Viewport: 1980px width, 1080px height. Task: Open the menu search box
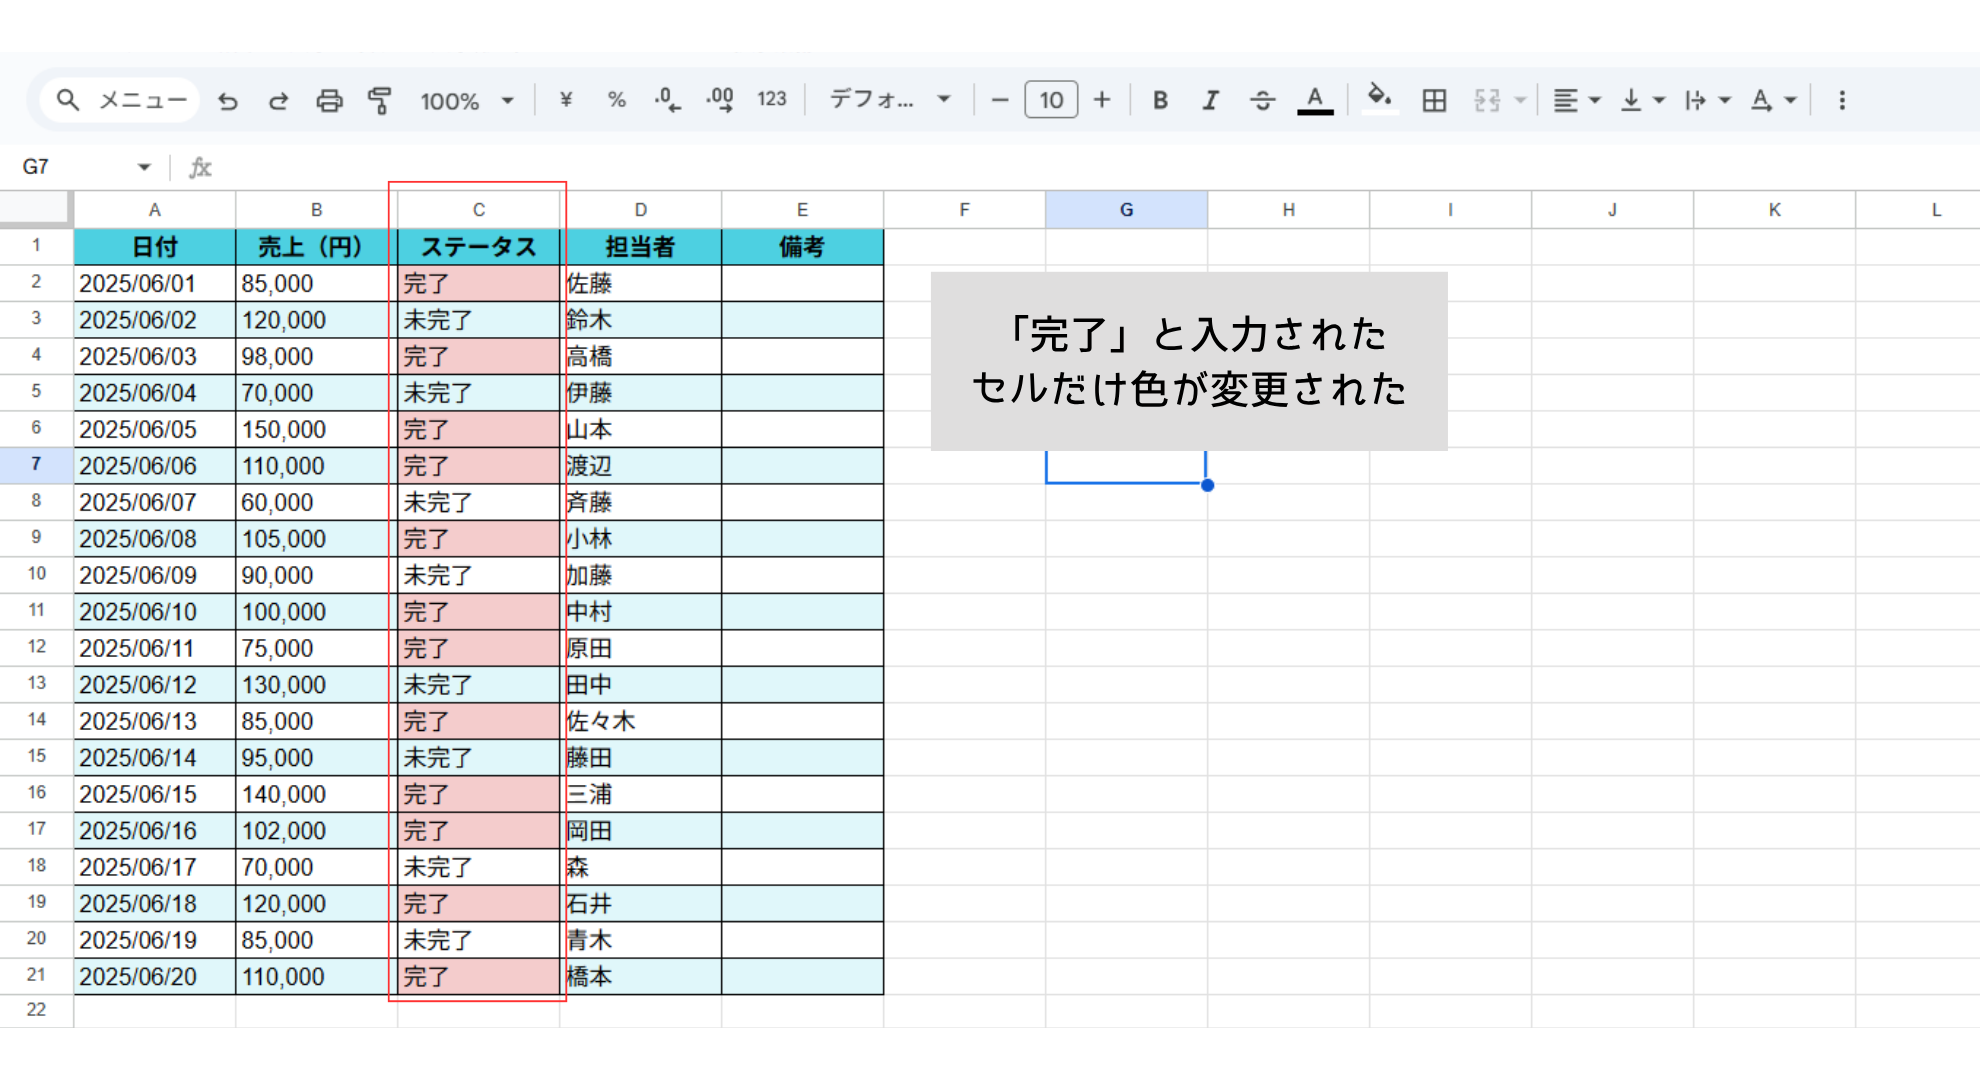tap(120, 100)
